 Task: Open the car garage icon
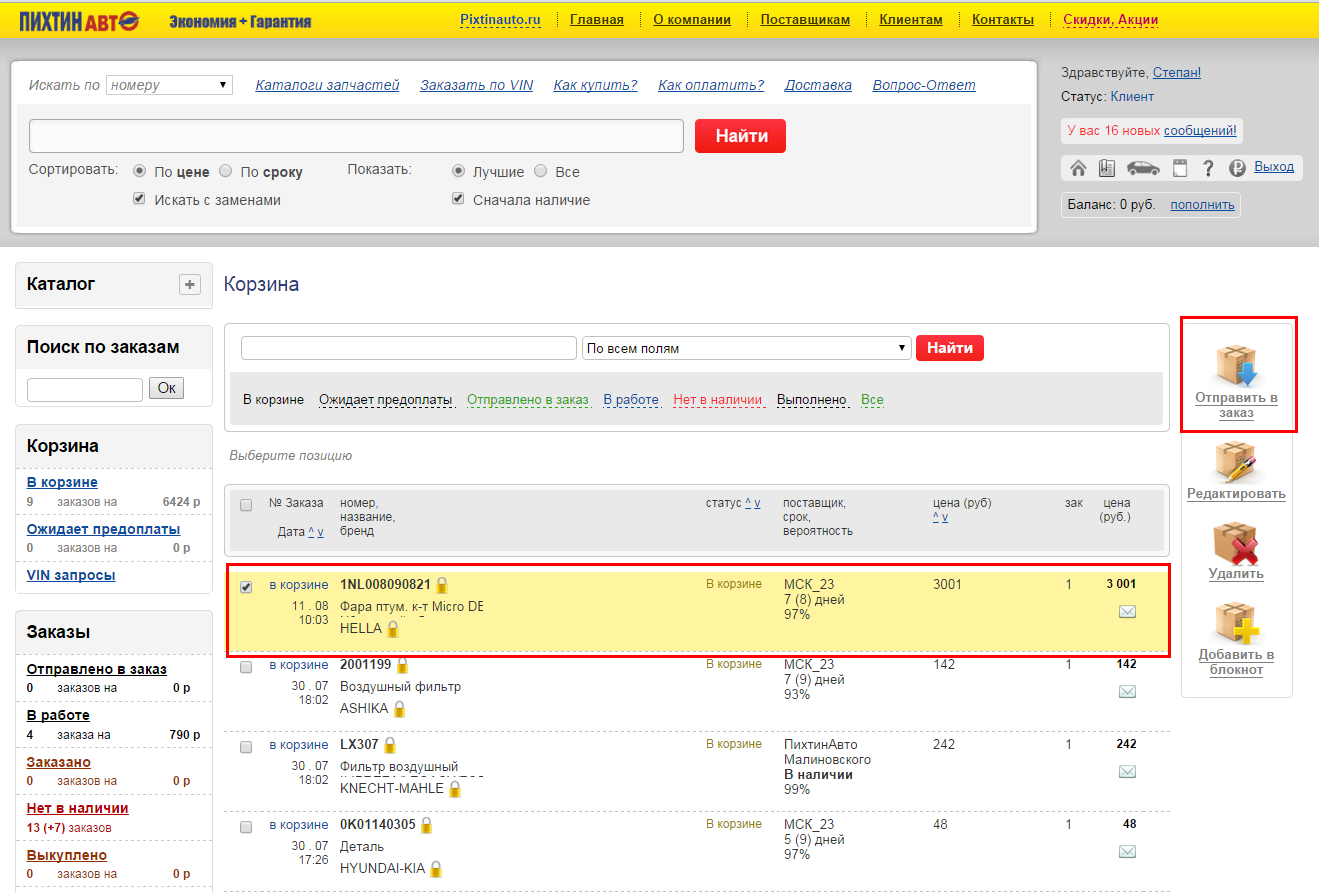[x=1143, y=168]
